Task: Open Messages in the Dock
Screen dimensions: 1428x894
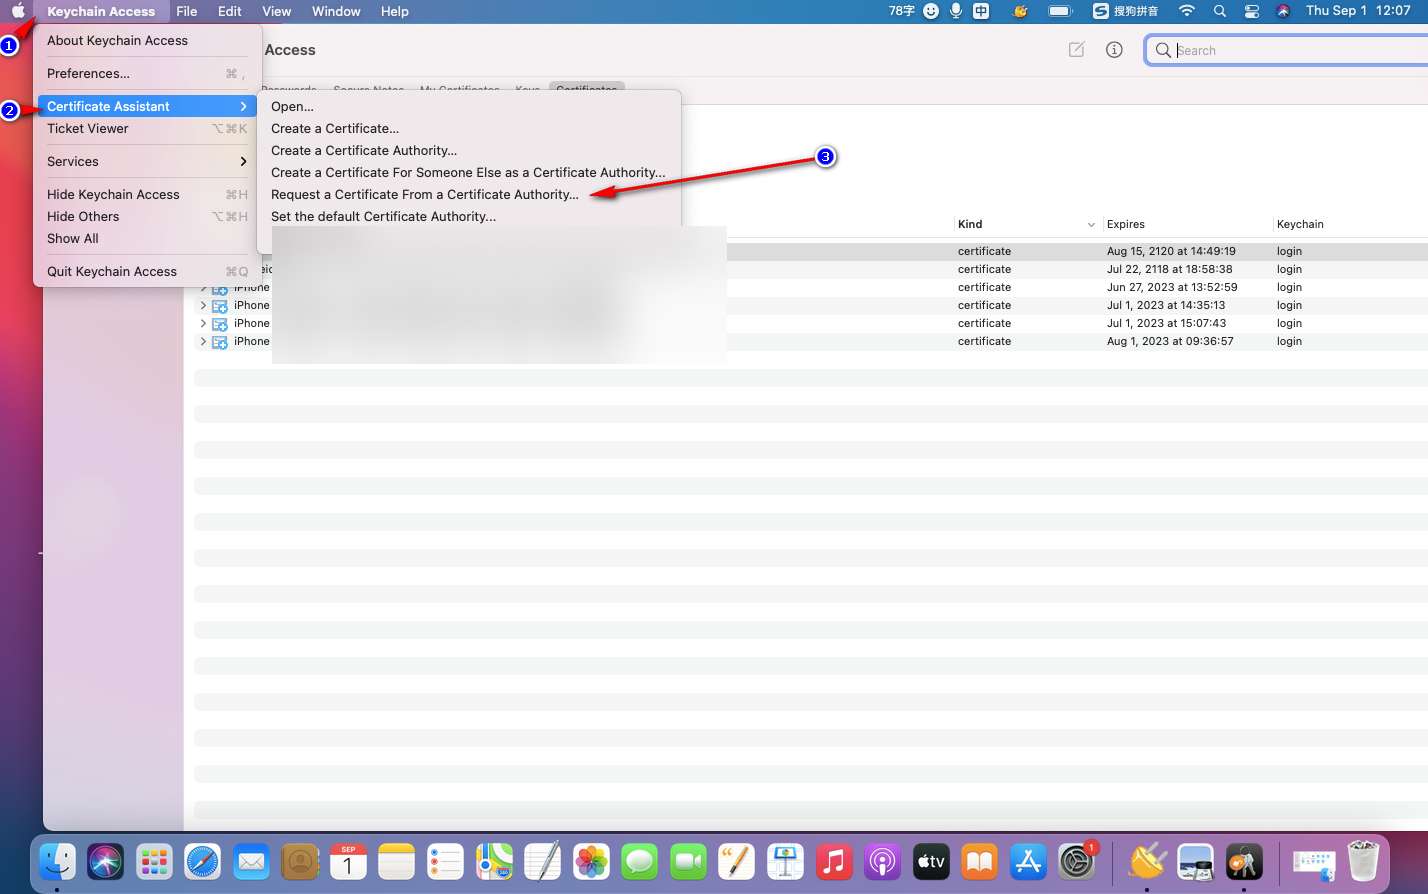Action: point(639,861)
